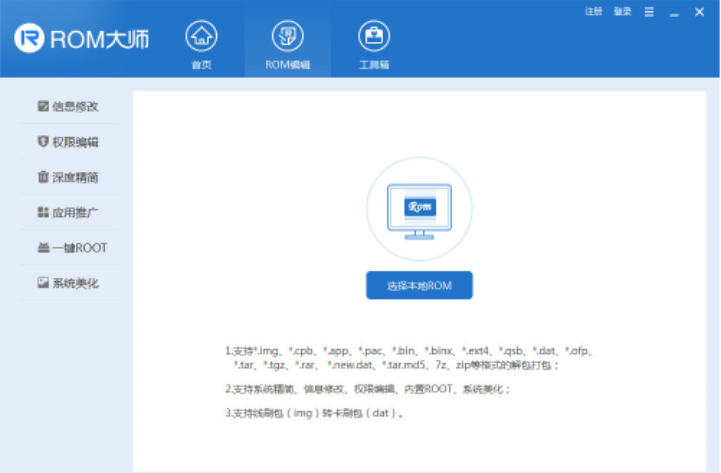The width and height of the screenshot is (721, 473).
Task: Click the 信息修改 edit icon
Action: [43, 106]
